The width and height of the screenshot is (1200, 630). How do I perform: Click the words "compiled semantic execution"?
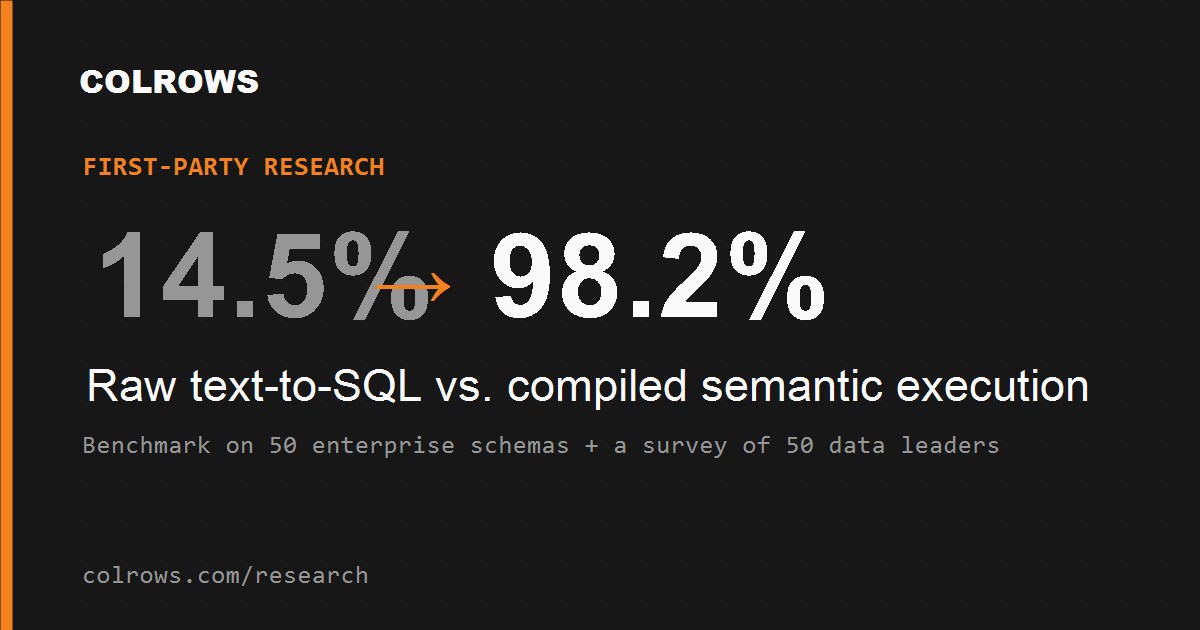click(x=798, y=387)
